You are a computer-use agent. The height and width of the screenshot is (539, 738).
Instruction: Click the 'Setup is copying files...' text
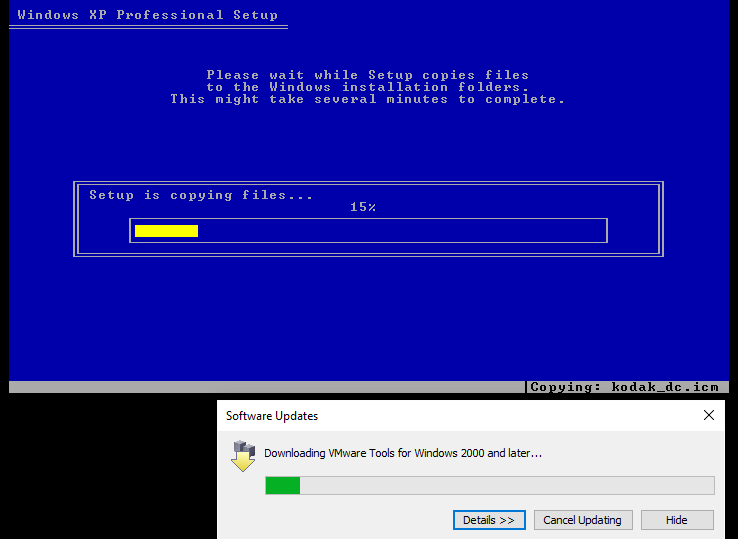[201, 195]
